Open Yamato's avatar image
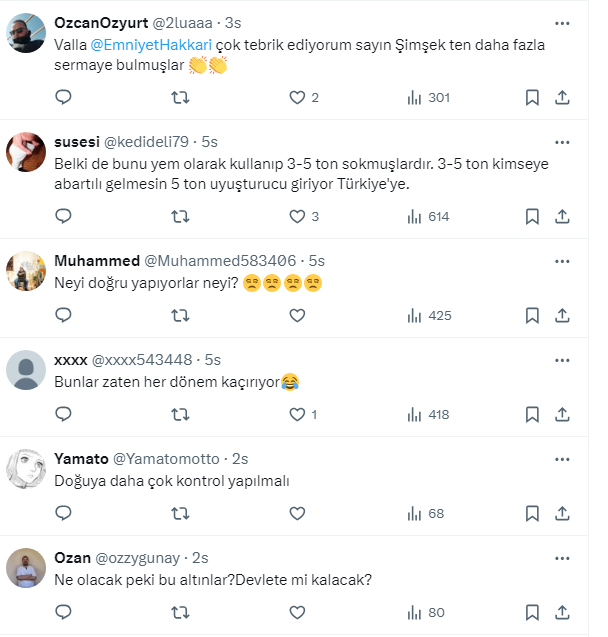Viewport: 608px width, 637px height. click(x=26, y=469)
